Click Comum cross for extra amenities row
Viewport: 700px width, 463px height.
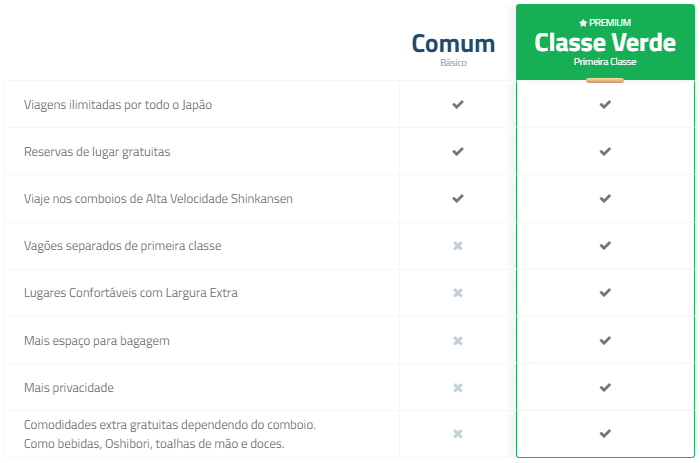(457, 434)
